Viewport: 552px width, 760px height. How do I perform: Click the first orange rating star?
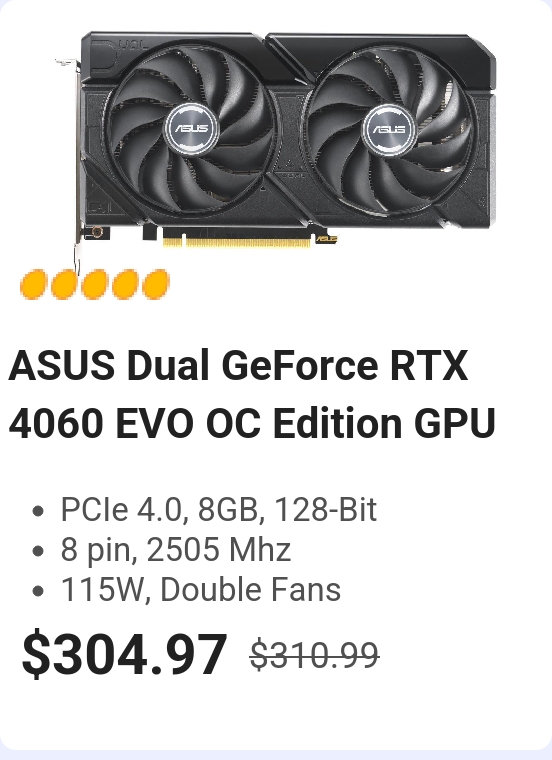point(33,285)
